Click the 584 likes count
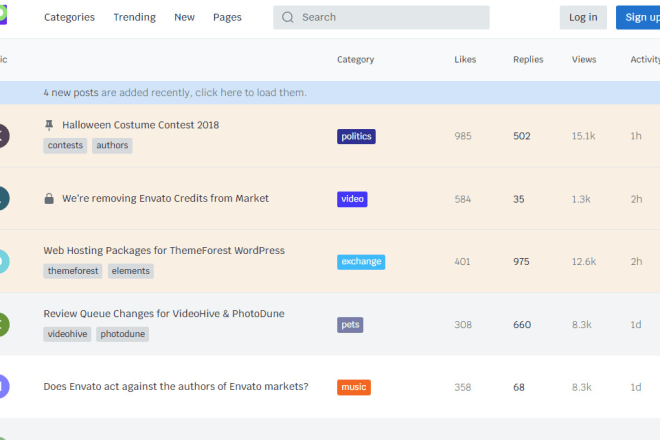The height and width of the screenshot is (440, 660). [463, 199]
